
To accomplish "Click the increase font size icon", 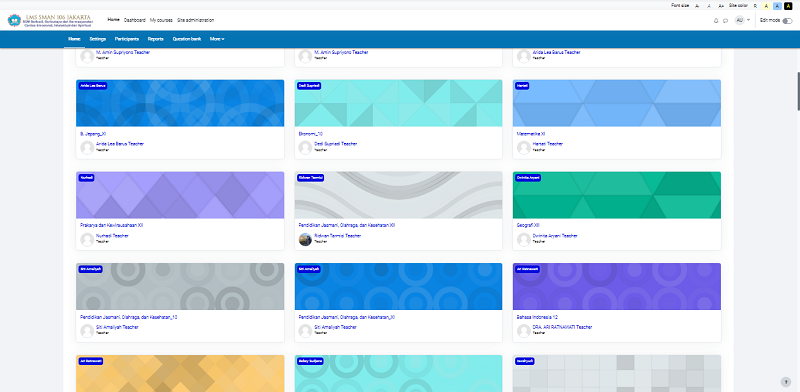I will click(x=721, y=6).
